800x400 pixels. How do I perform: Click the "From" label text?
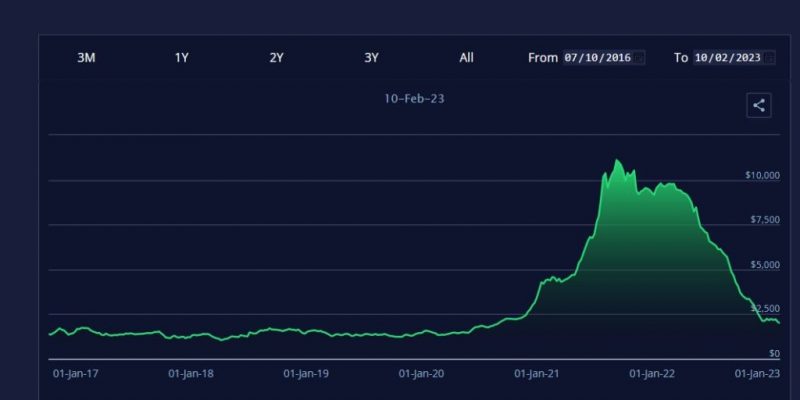pyautogui.click(x=543, y=58)
